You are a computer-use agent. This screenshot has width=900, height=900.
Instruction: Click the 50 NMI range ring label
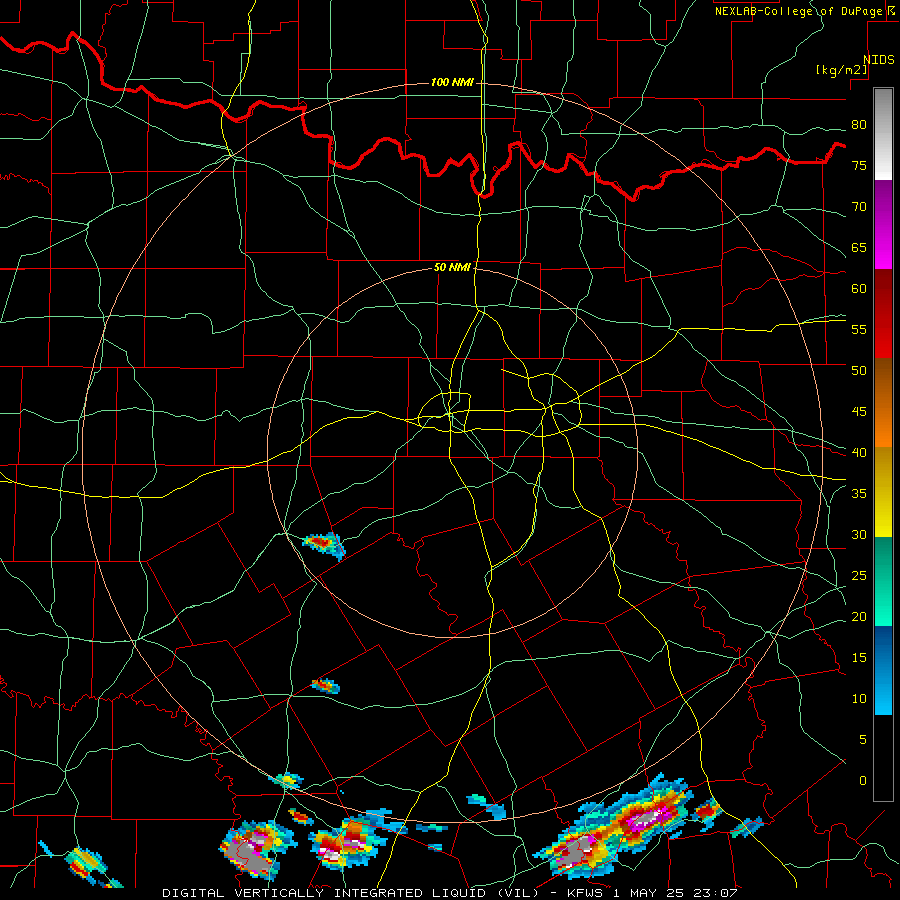pyautogui.click(x=452, y=267)
